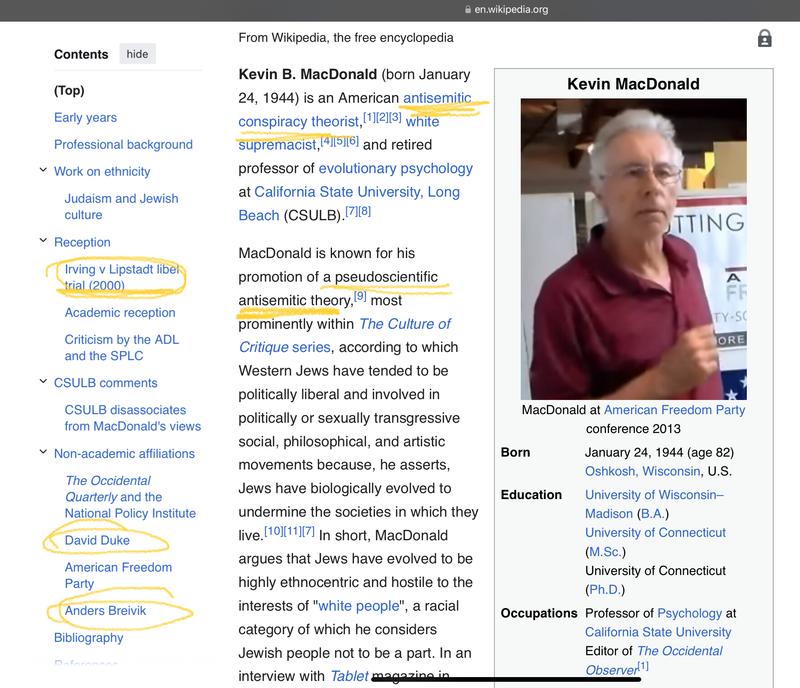Open the Anders Breivik subsection
Viewport: 800px width, 688px height.
click(x=105, y=610)
